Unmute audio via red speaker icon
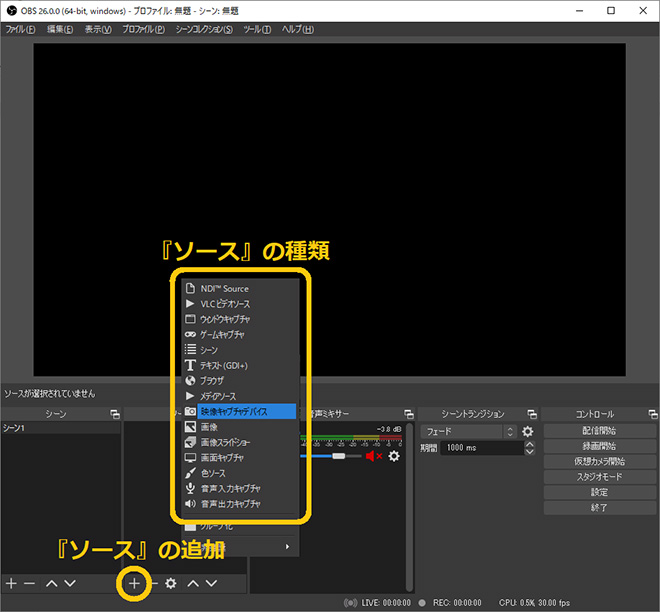This screenshot has width=660, height=612. click(x=374, y=456)
